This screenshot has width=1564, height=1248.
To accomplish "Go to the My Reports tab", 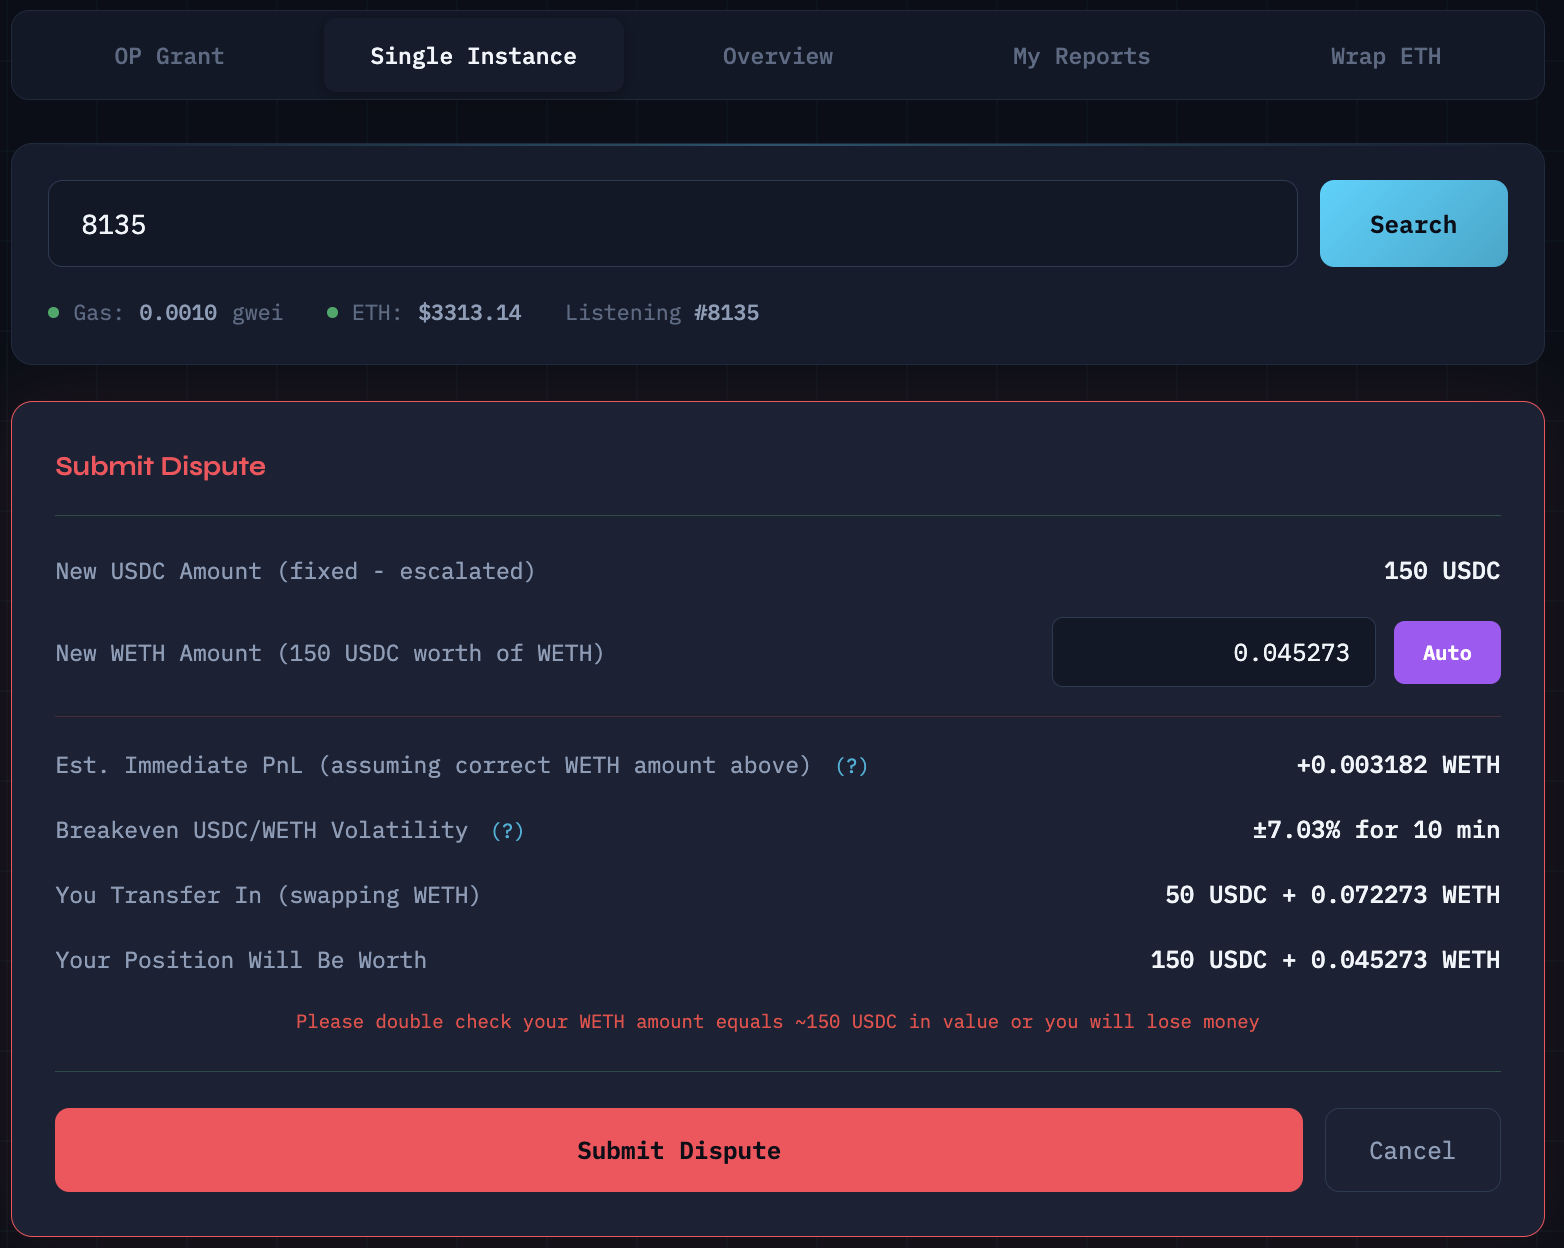I will [x=1081, y=56].
